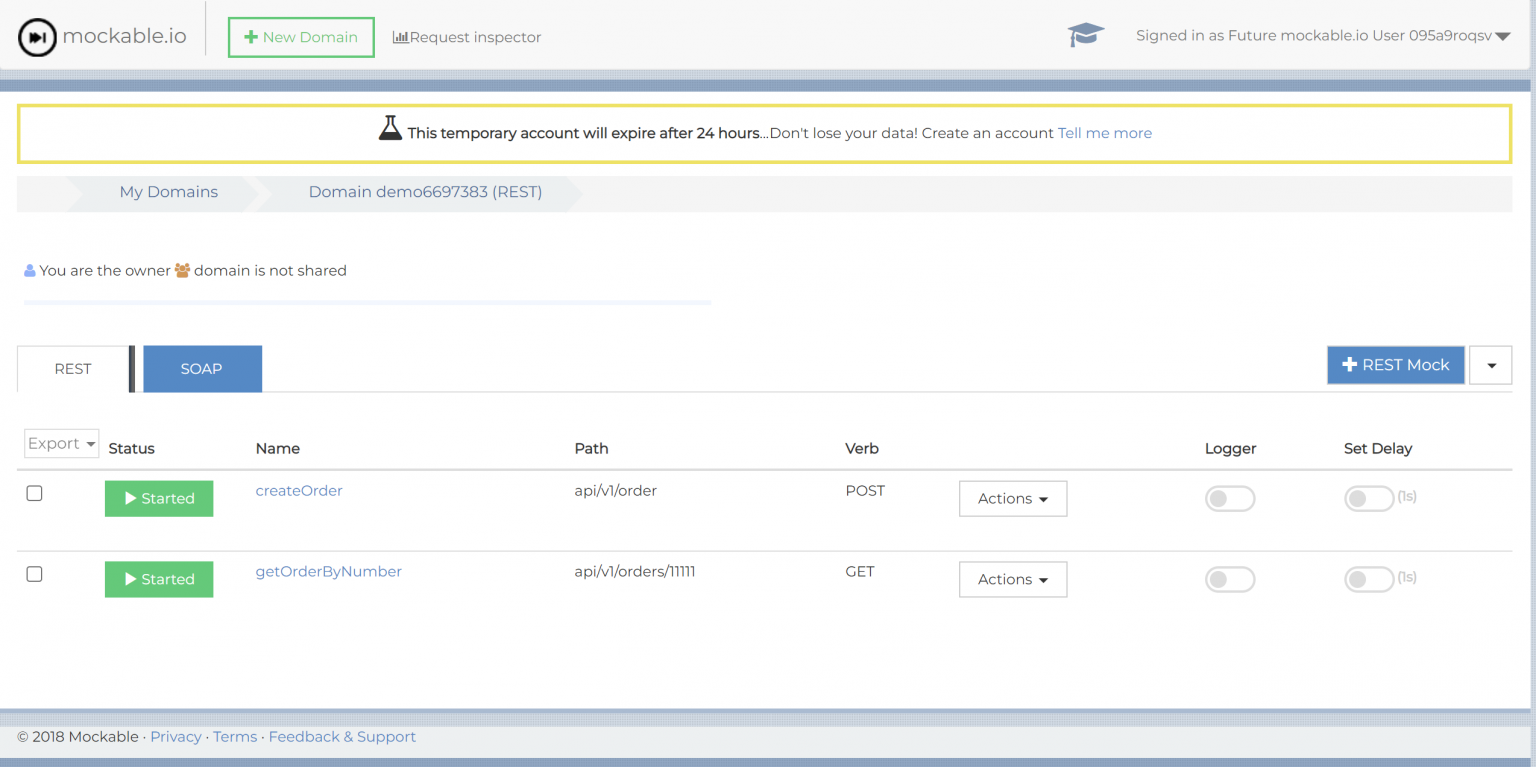Click the mockable.io play logo icon
This screenshot has height=767, width=1536.
click(37, 35)
